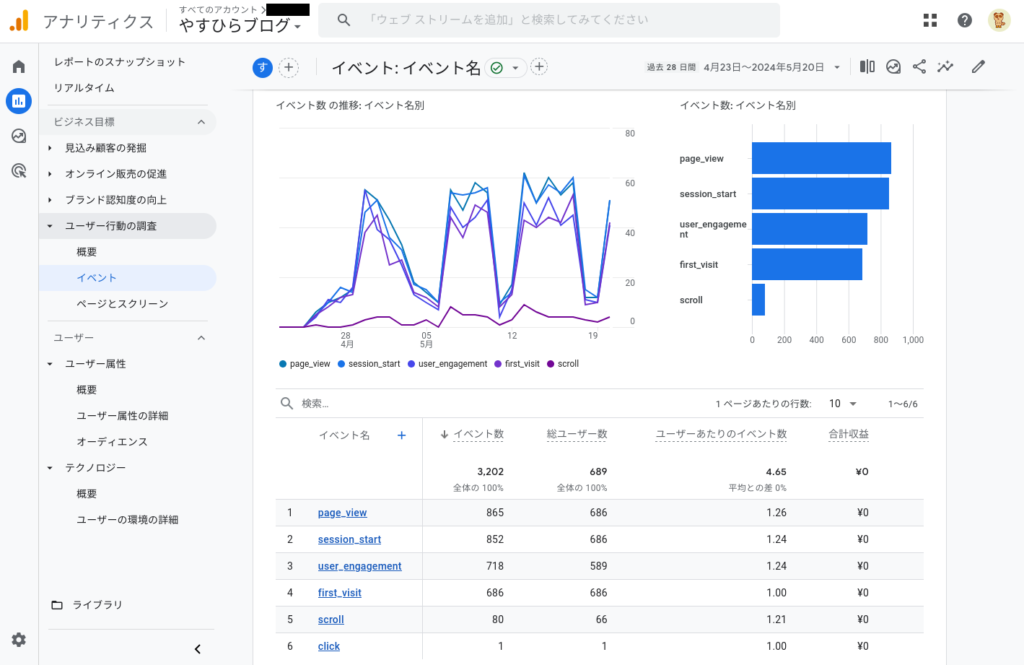Click the compare data icon
The width and height of the screenshot is (1024, 665).
click(867, 67)
